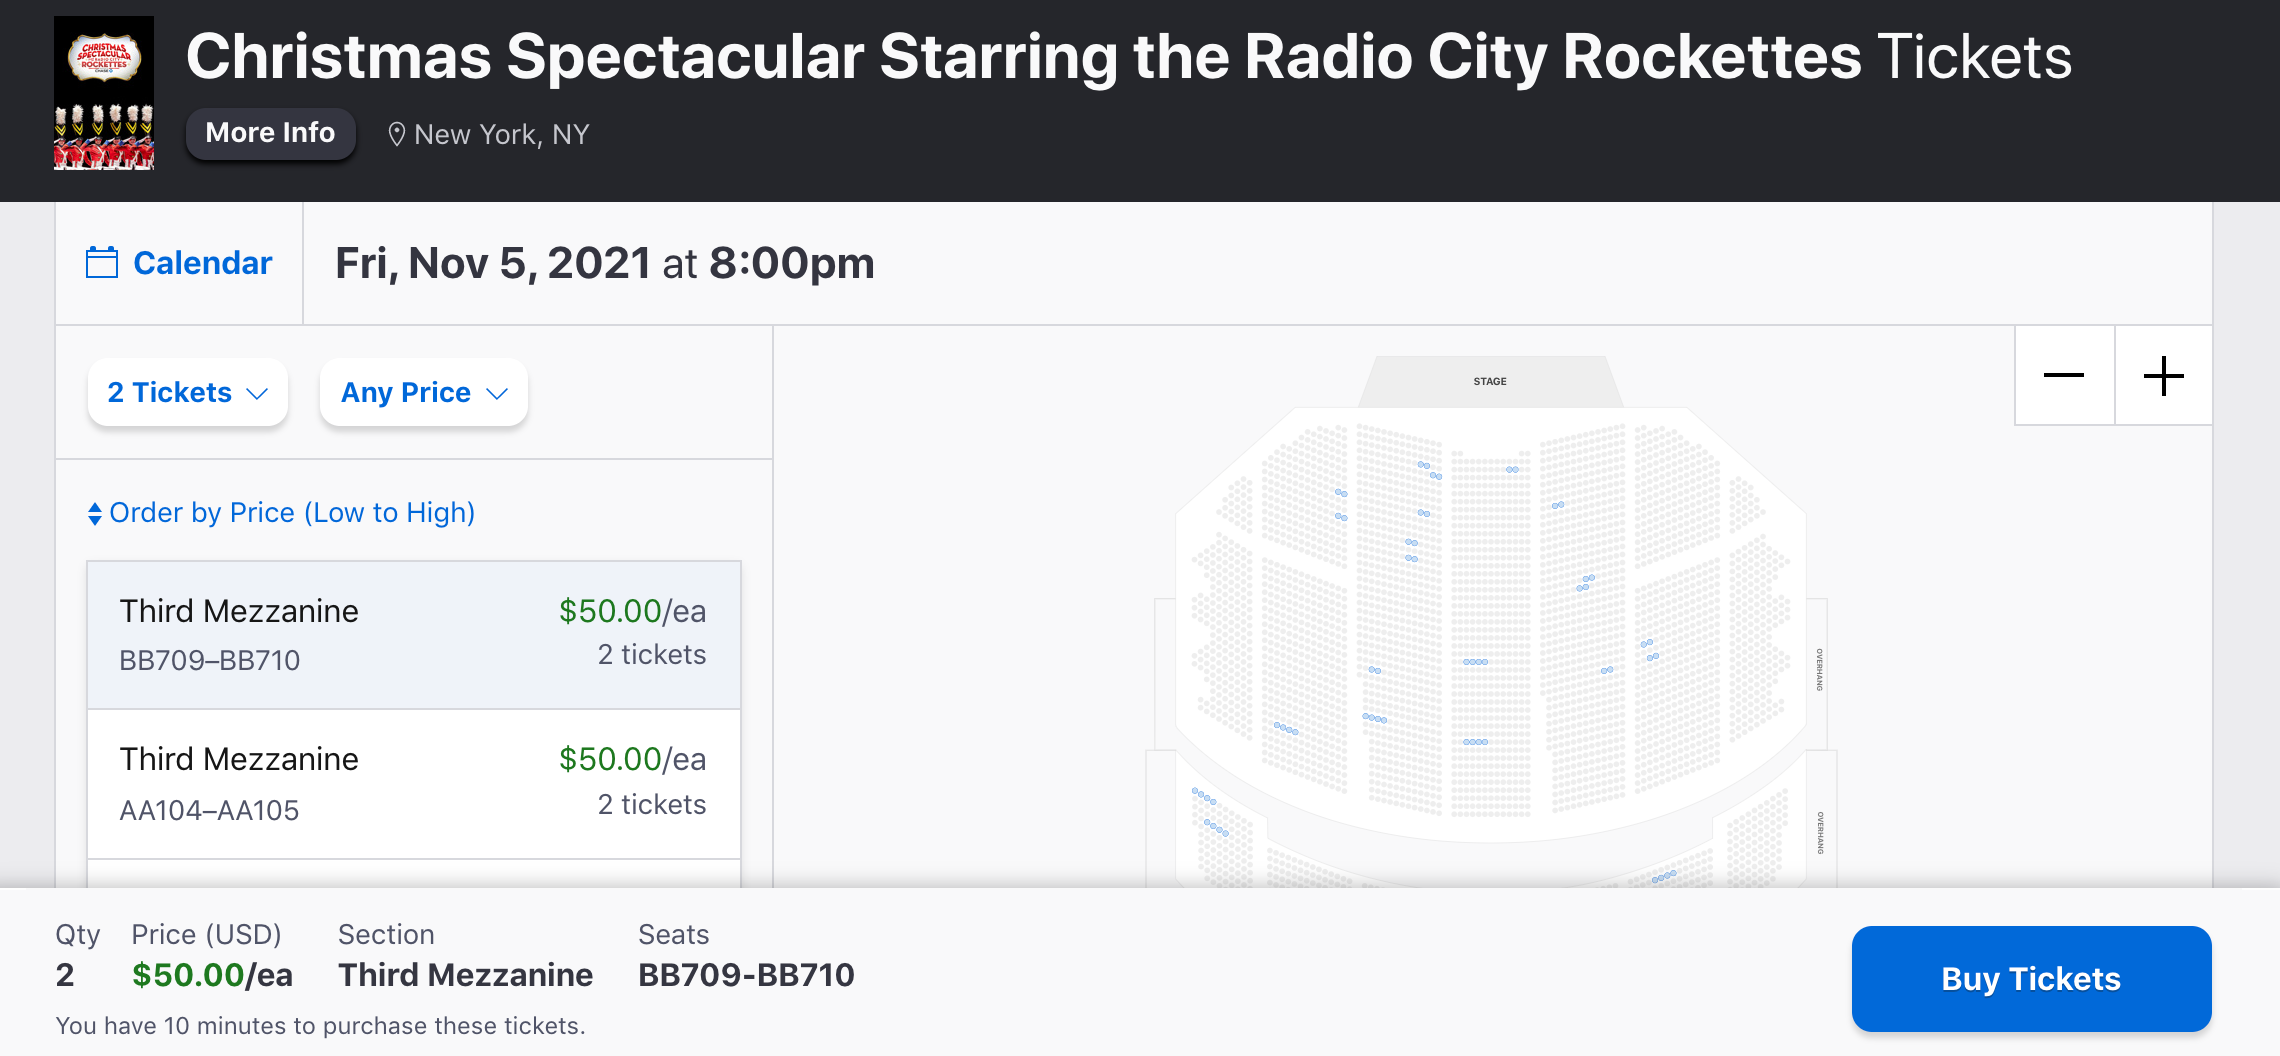This screenshot has height=1056, width=2280.
Task: Expand the 2 Tickets quantity dropdown
Action: 188,392
